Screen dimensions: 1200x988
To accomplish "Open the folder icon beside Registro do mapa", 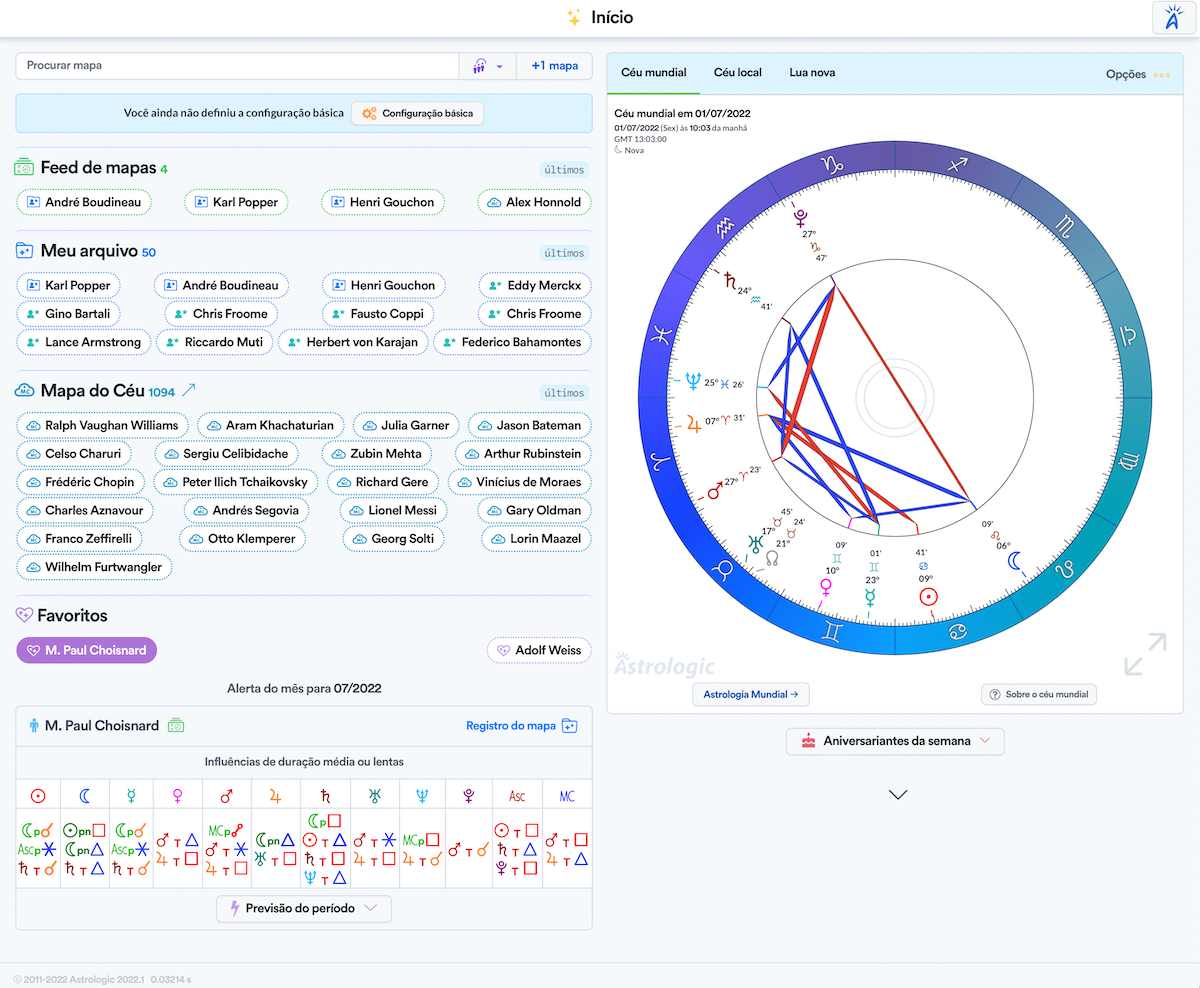I will pos(570,726).
